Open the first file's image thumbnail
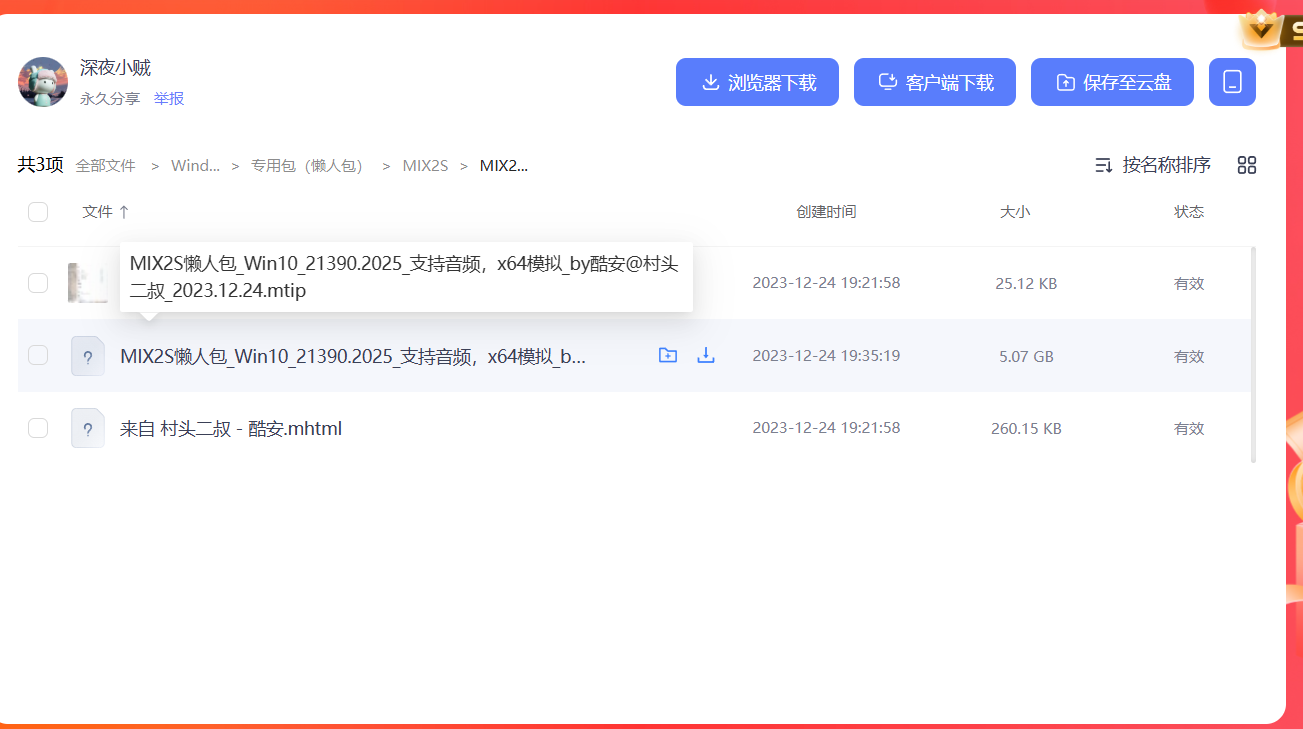1303x729 pixels. 88,283
